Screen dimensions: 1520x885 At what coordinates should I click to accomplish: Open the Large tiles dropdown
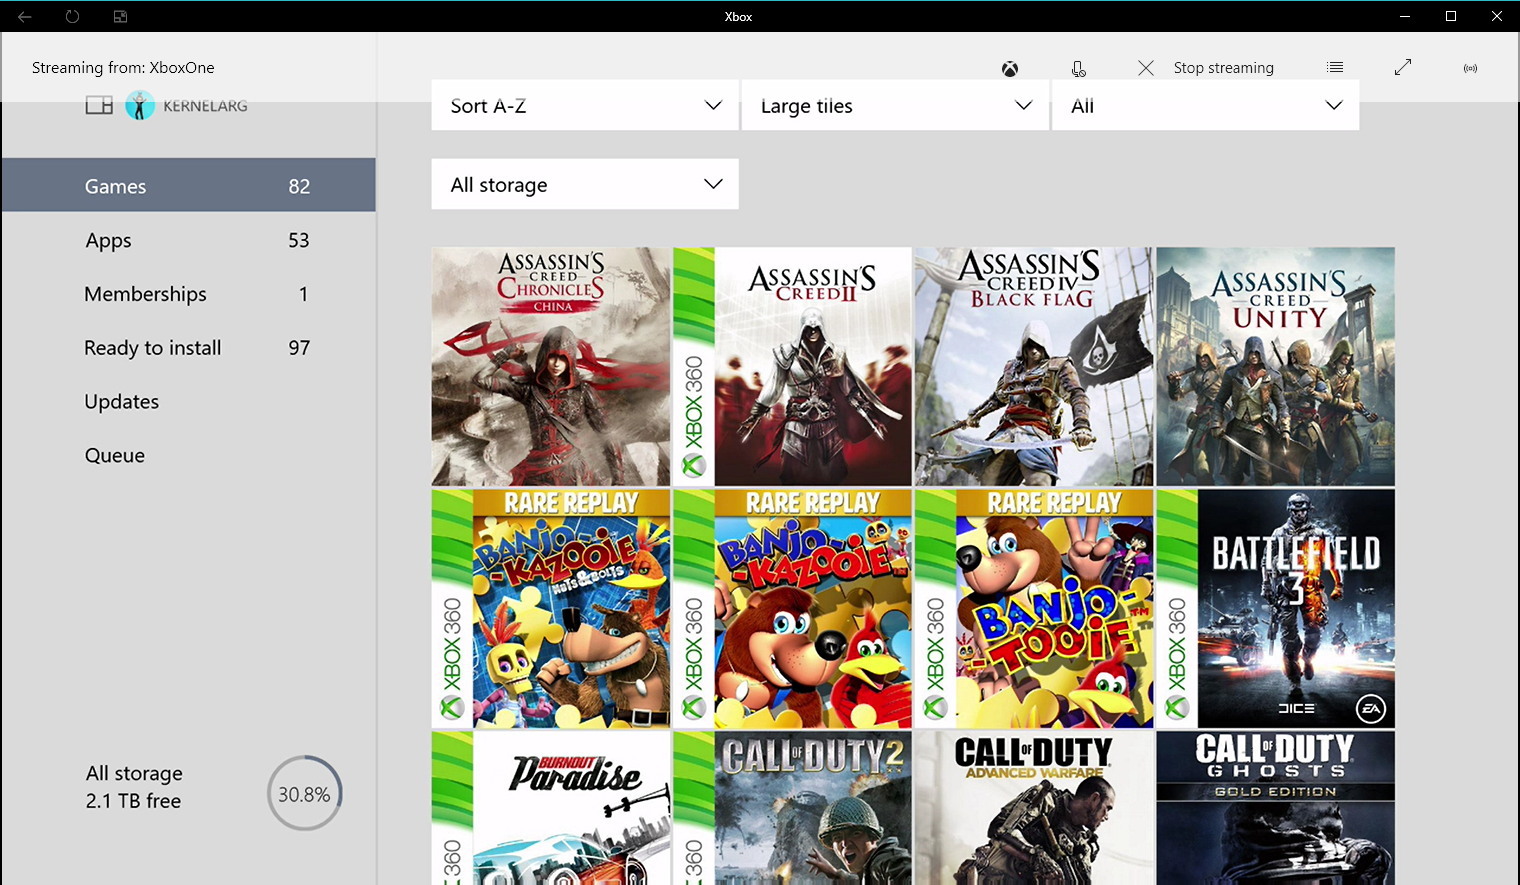click(895, 105)
